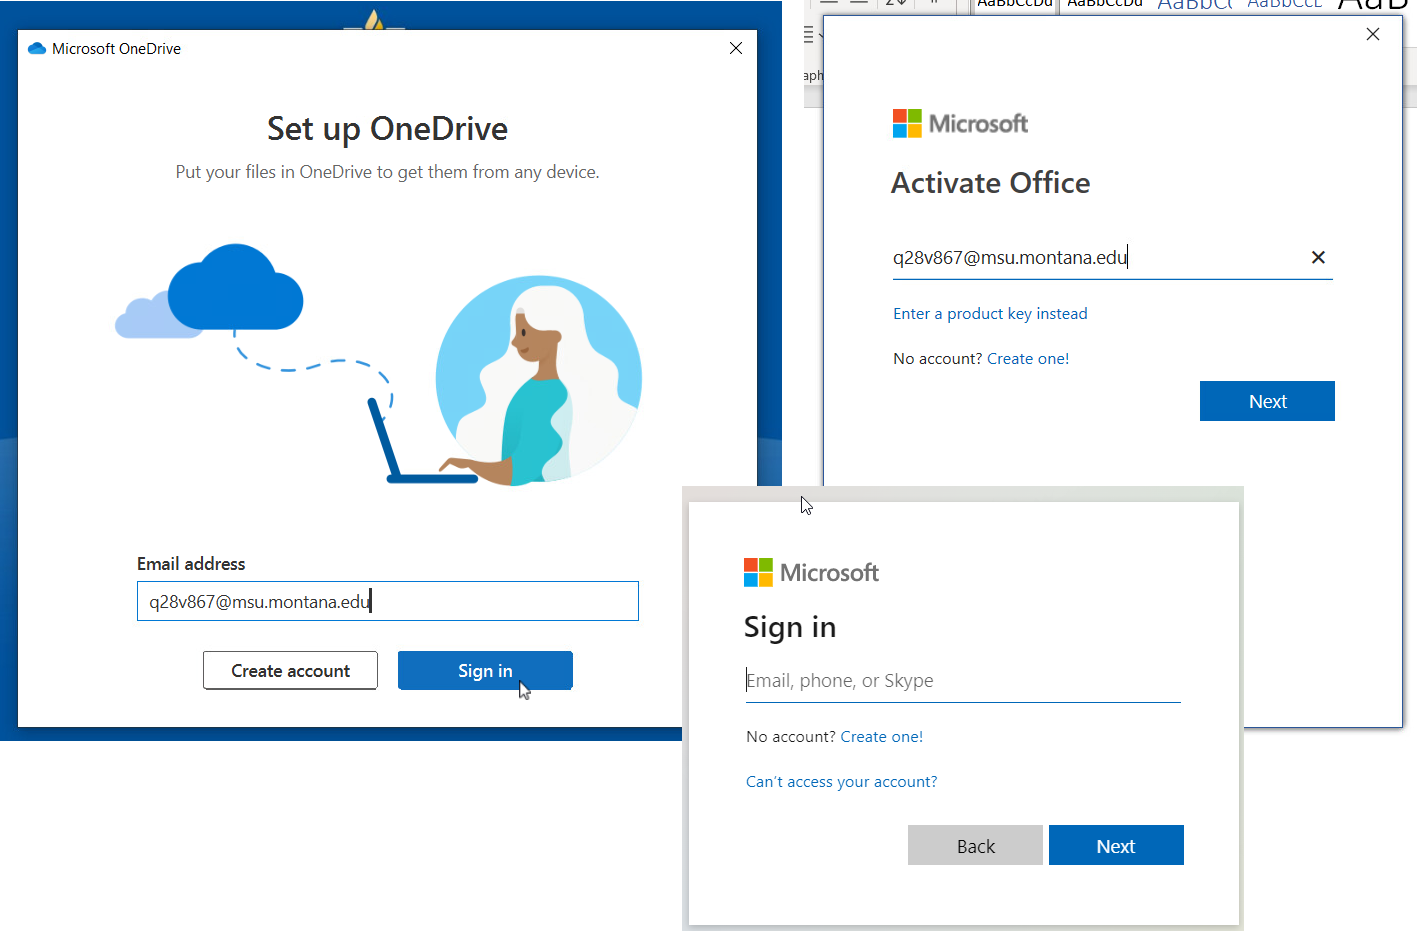This screenshot has width=1417, height=931.
Task: Clear the Activate Office email using the X icon
Action: click(1318, 257)
